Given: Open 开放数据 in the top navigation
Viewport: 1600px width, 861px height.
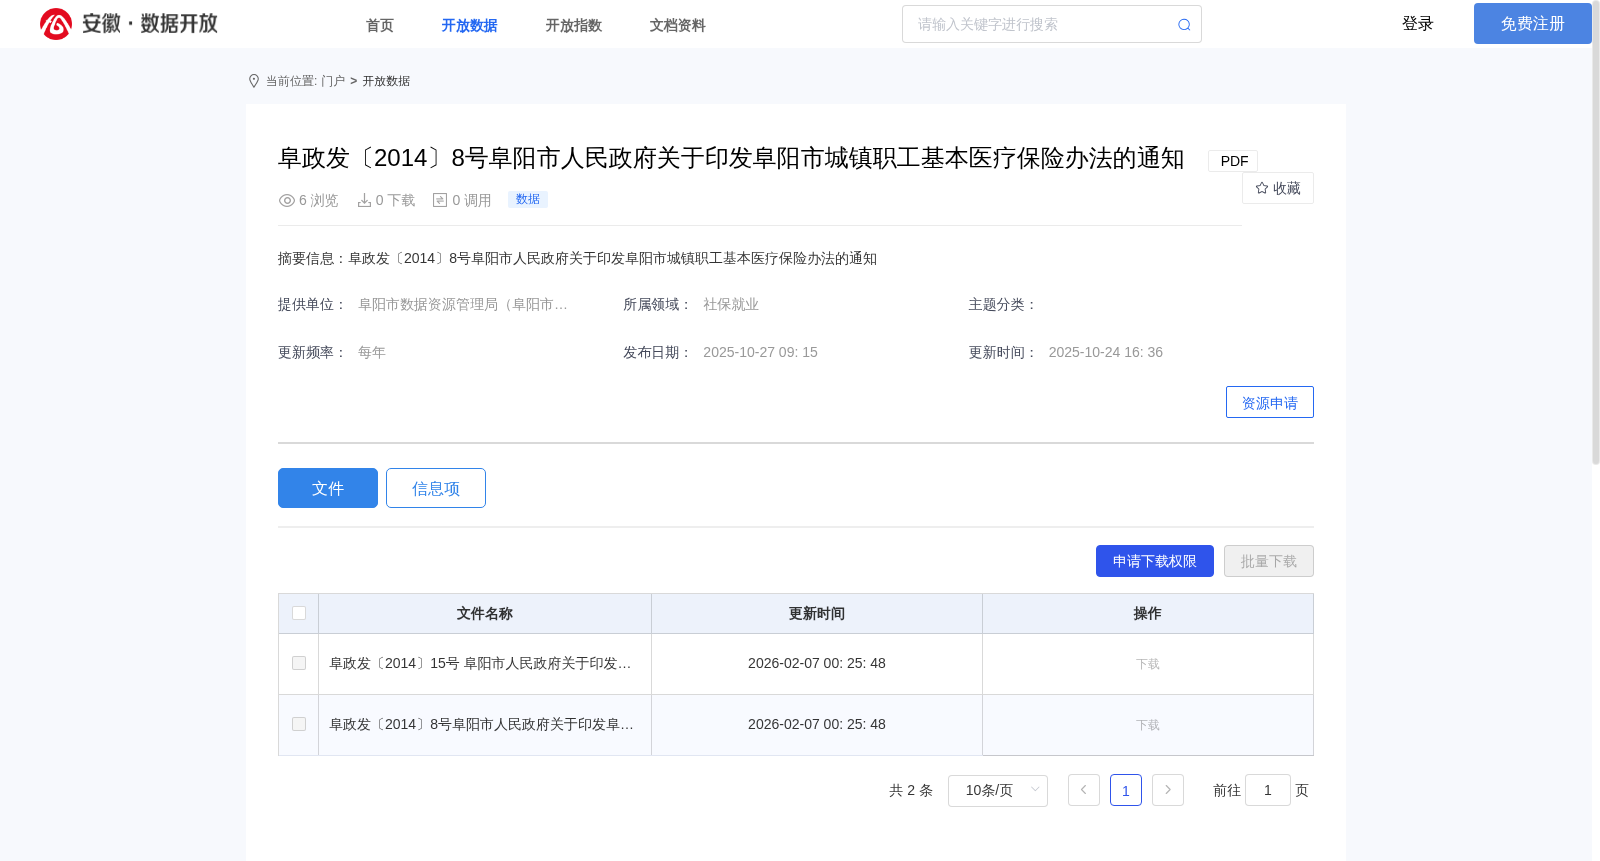Looking at the screenshot, I should [x=470, y=25].
